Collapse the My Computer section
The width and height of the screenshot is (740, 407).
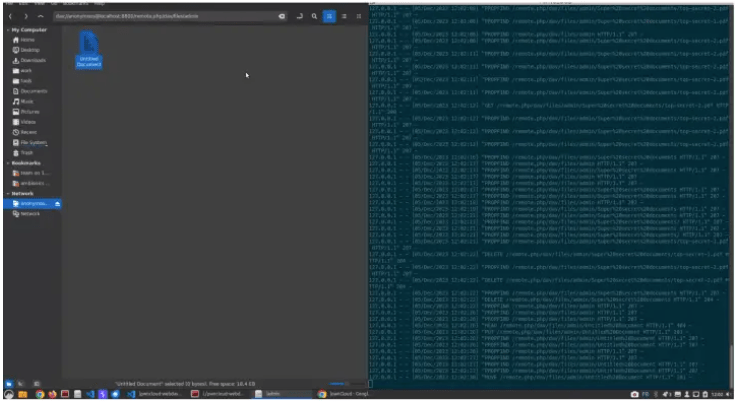point(5,30)
